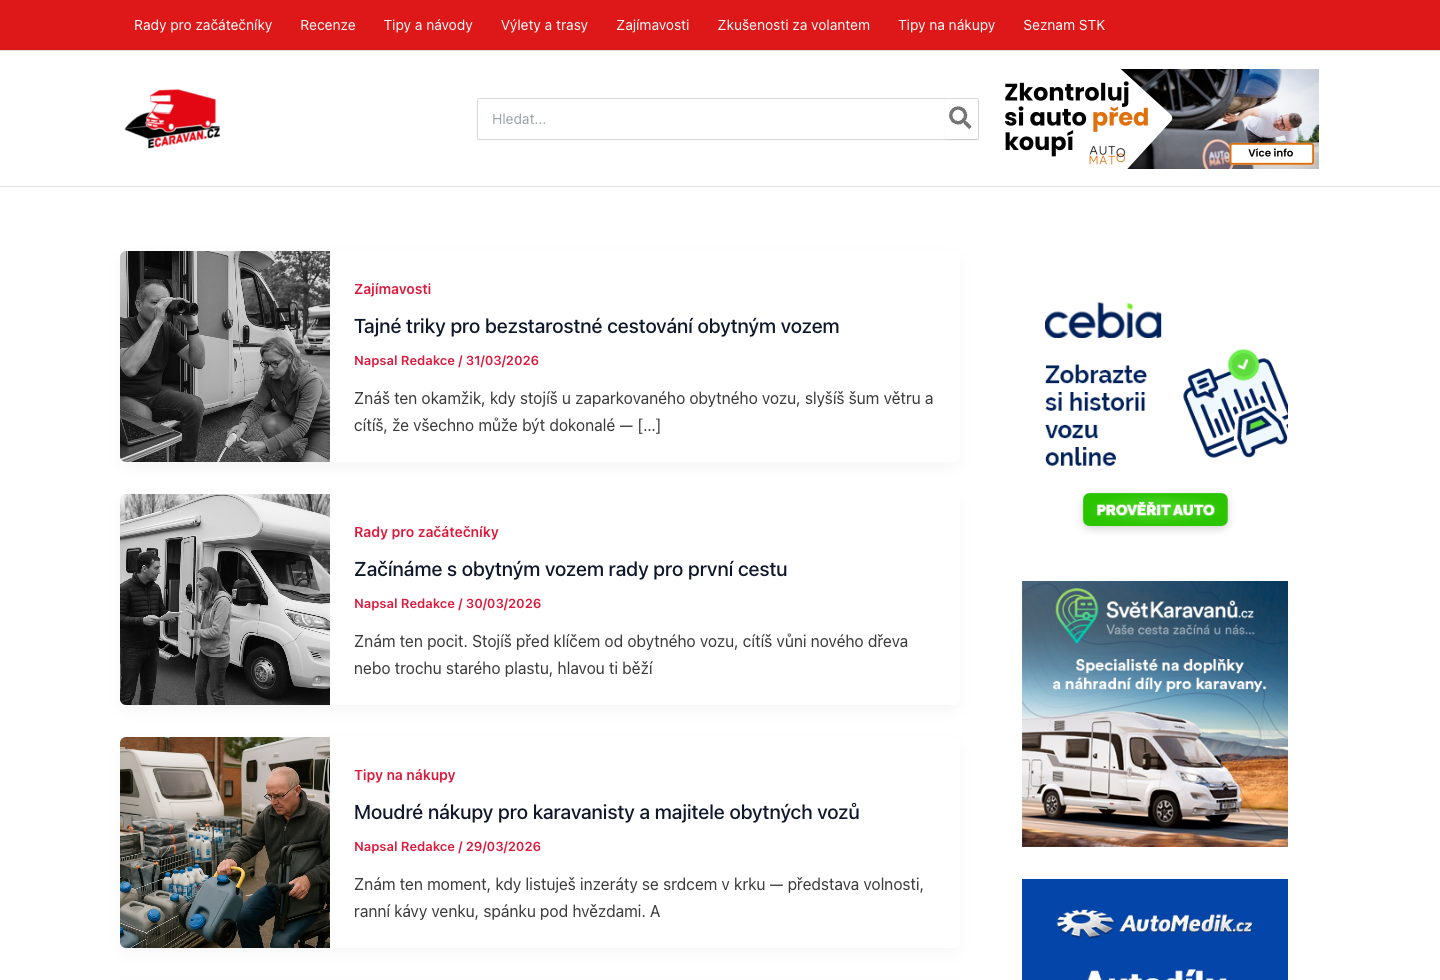The image size is (1440, 980).
Task: Go to Tipy na nákupy in navigation
Action: click(x=946, y=25)
